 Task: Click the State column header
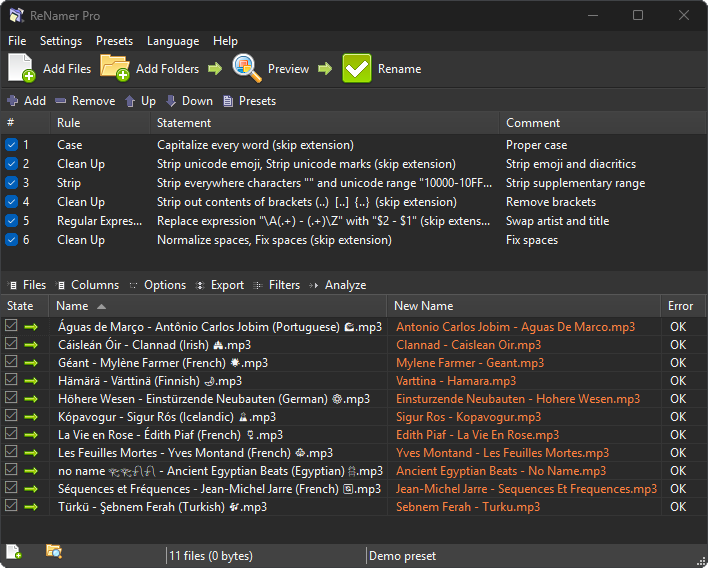pos(24,306)
